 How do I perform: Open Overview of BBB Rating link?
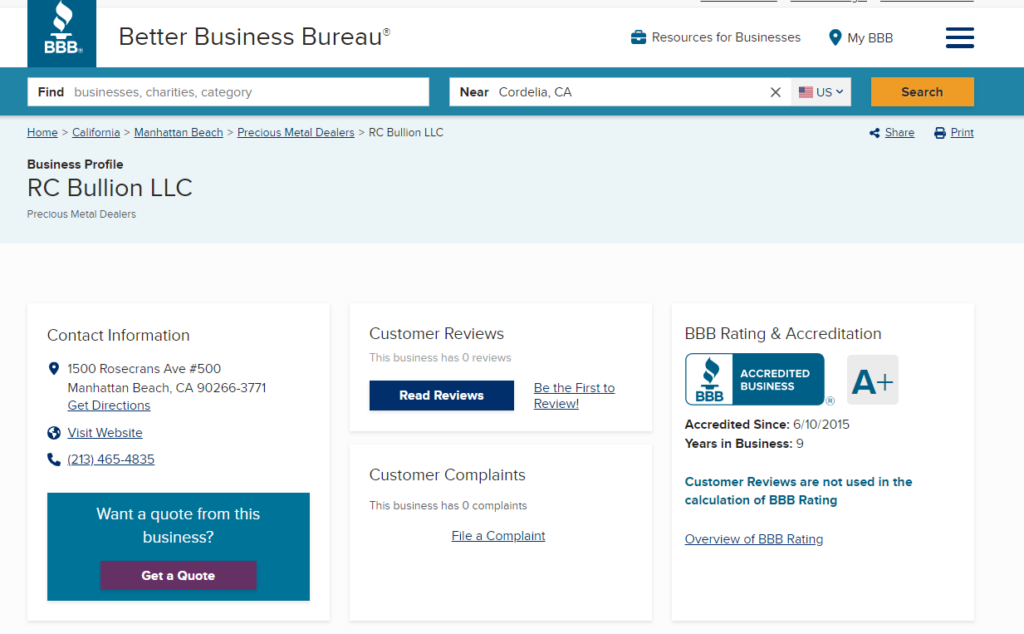[754, 539]
